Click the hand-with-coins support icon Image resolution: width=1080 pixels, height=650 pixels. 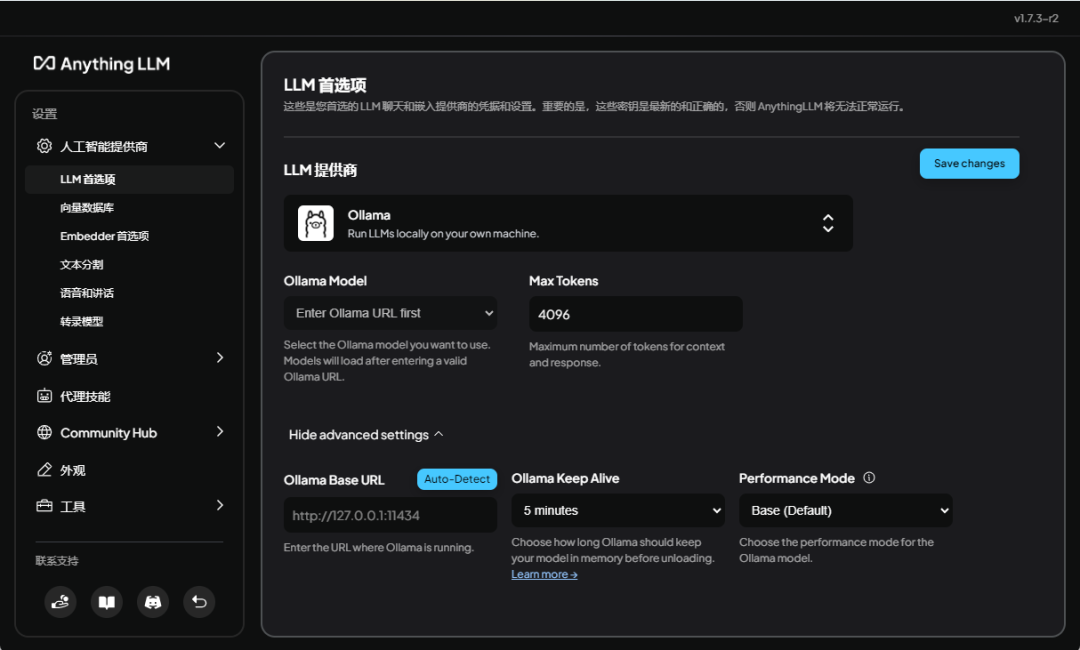[x=61, y=602]
